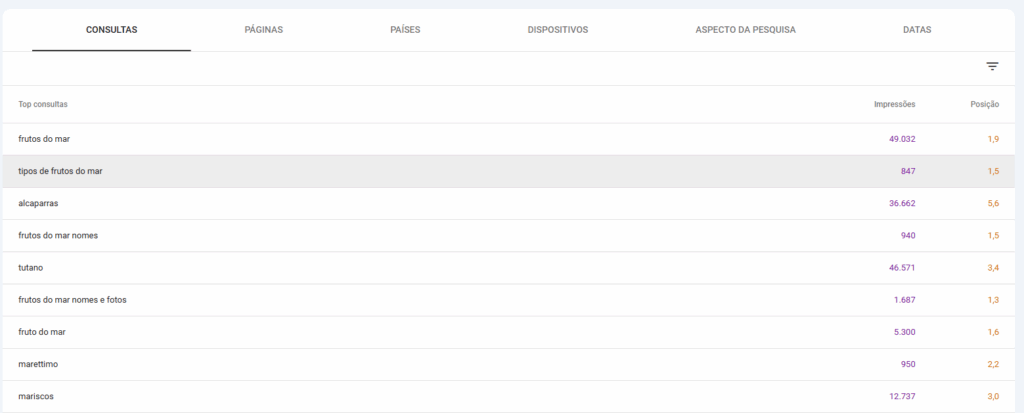This screenshot has width=1024, height=413.
Task: Switch to the Consultas tab
Action: (111, 30)
